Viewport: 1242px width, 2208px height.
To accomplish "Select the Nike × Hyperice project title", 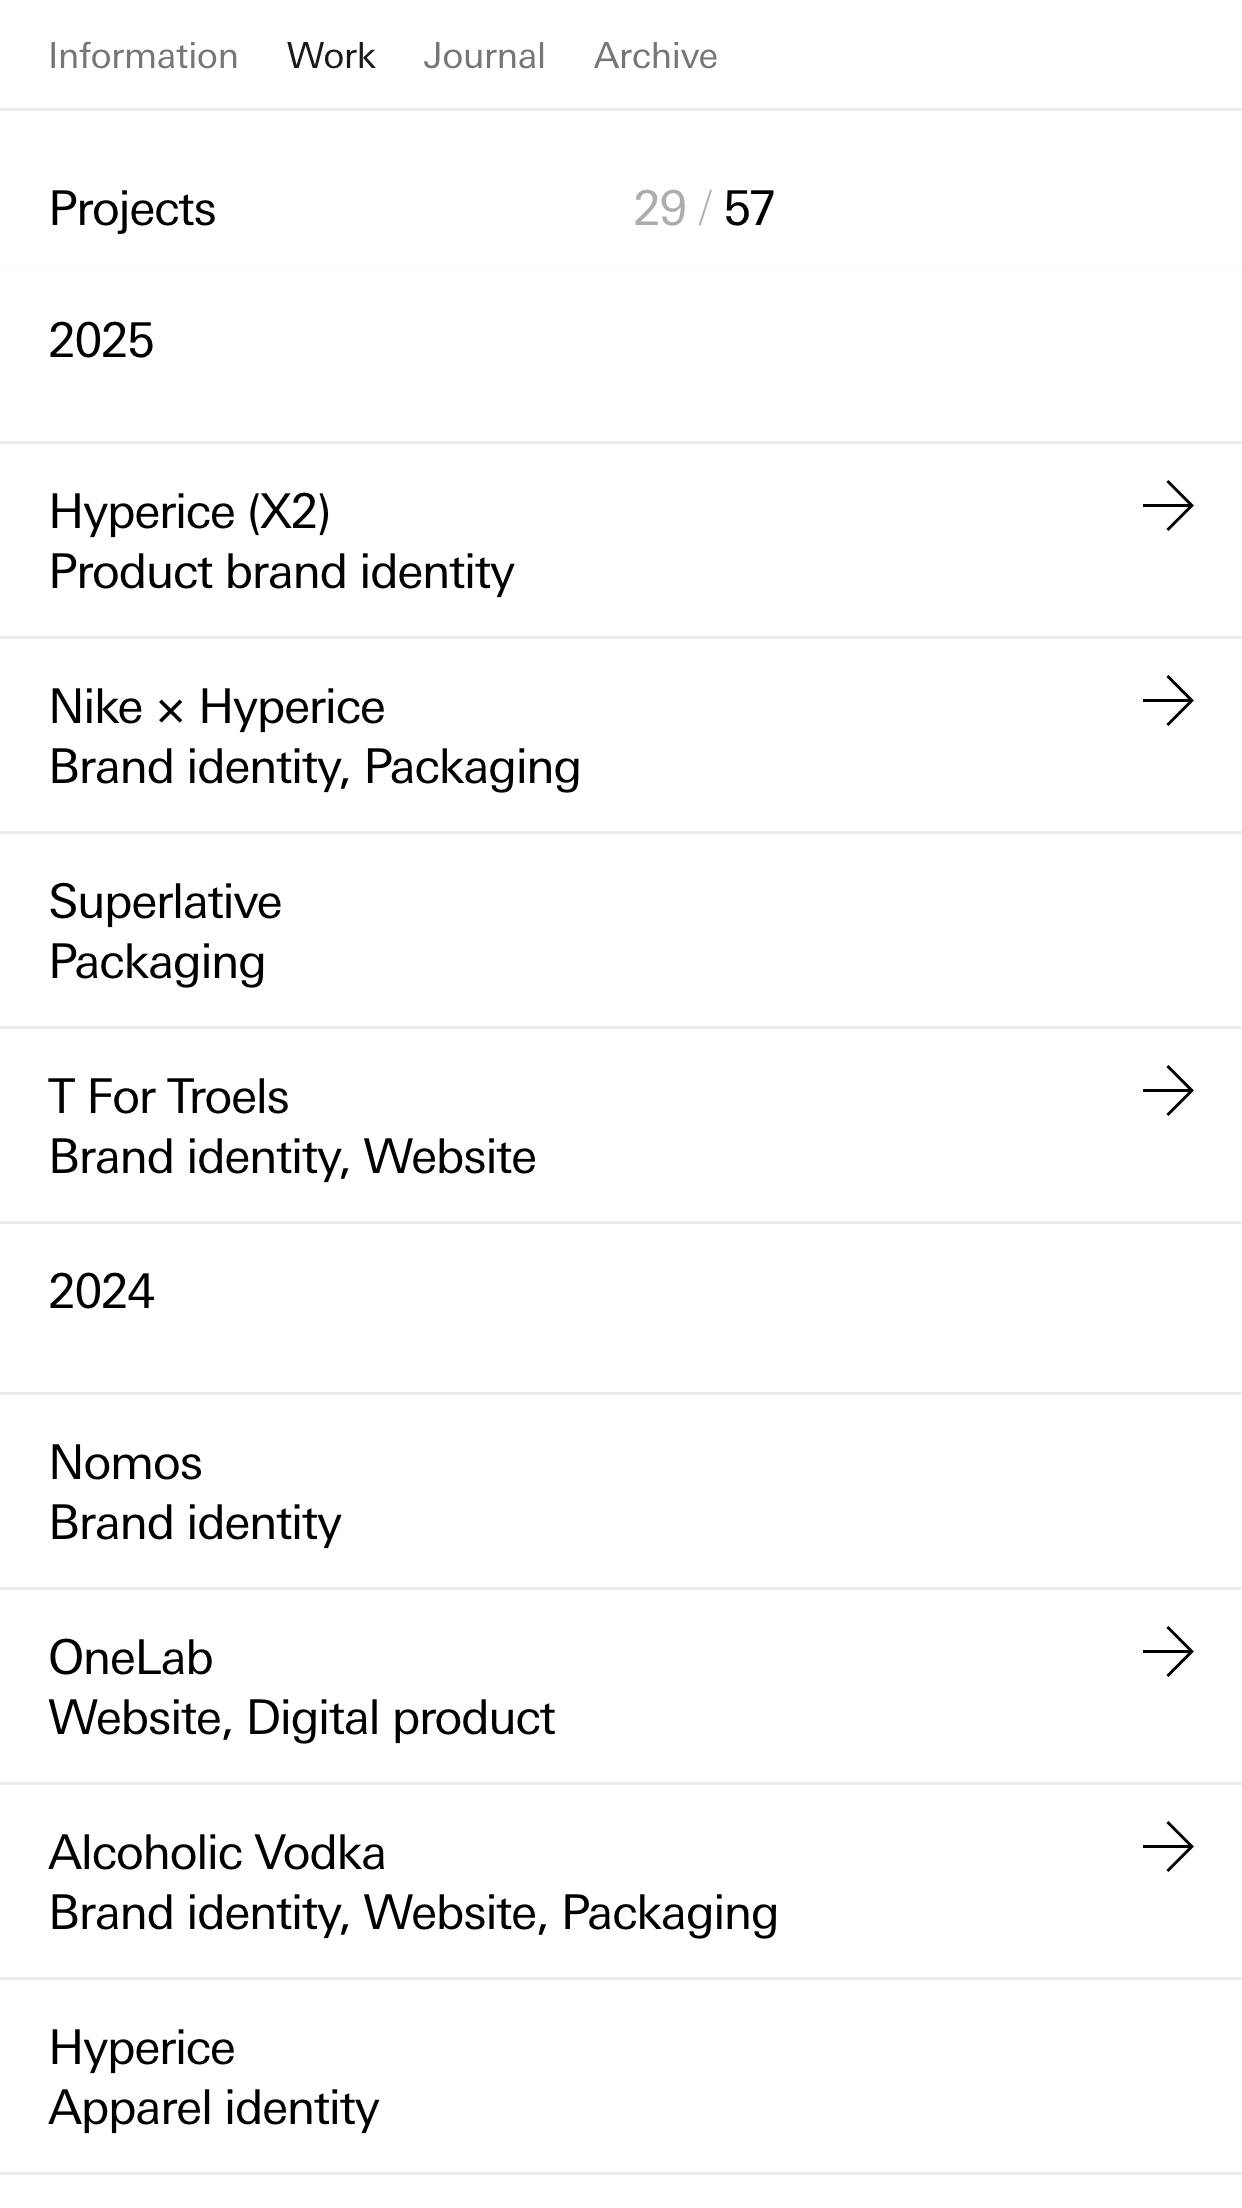I will click(217, 707).
